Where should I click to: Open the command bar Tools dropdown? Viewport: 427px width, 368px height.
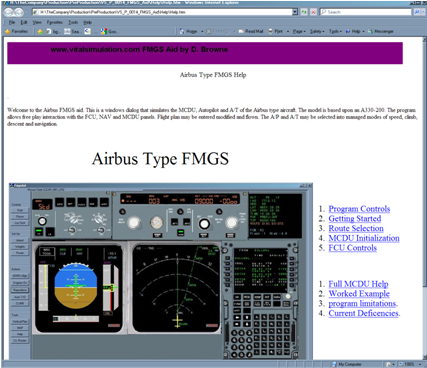pyautogui.click(x=335, y=31)
